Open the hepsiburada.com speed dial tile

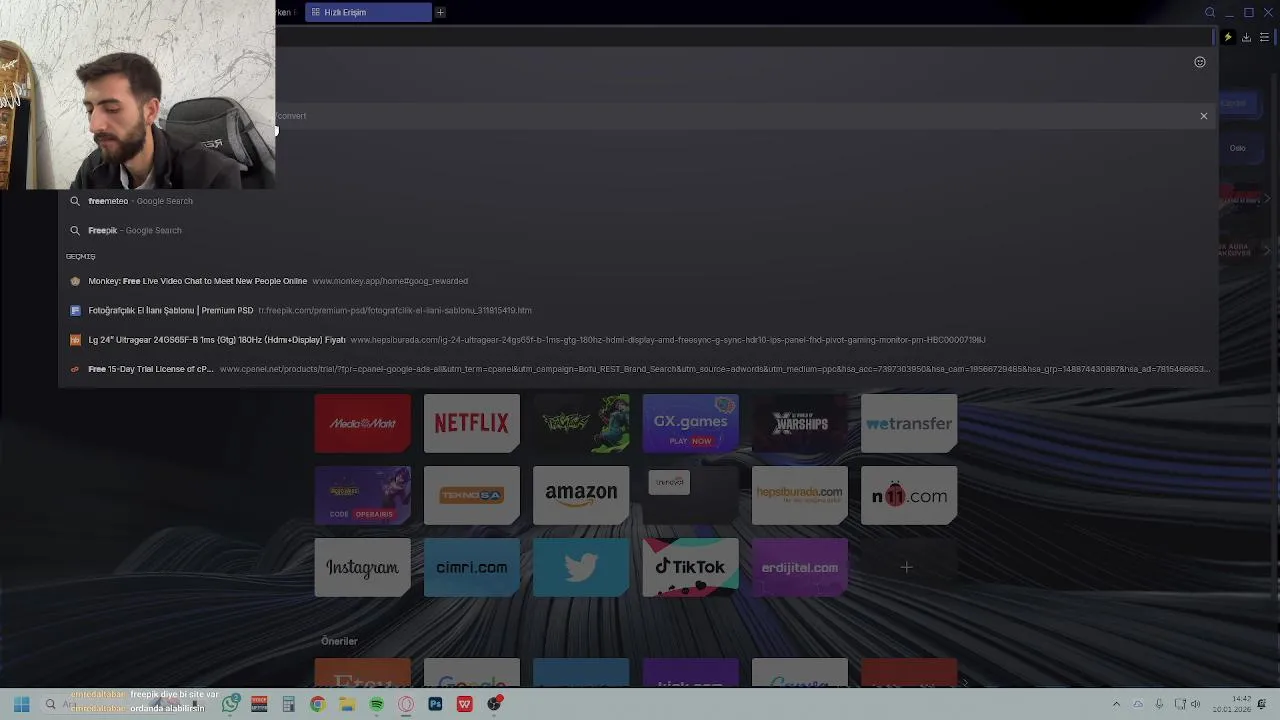(x=799, y=495)
